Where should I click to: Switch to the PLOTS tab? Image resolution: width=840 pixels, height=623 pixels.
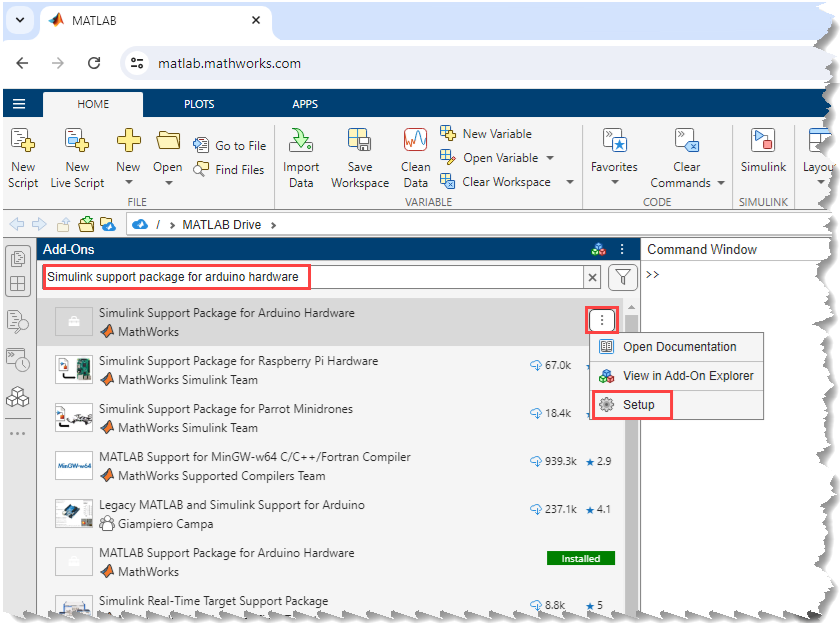point(199,104)
